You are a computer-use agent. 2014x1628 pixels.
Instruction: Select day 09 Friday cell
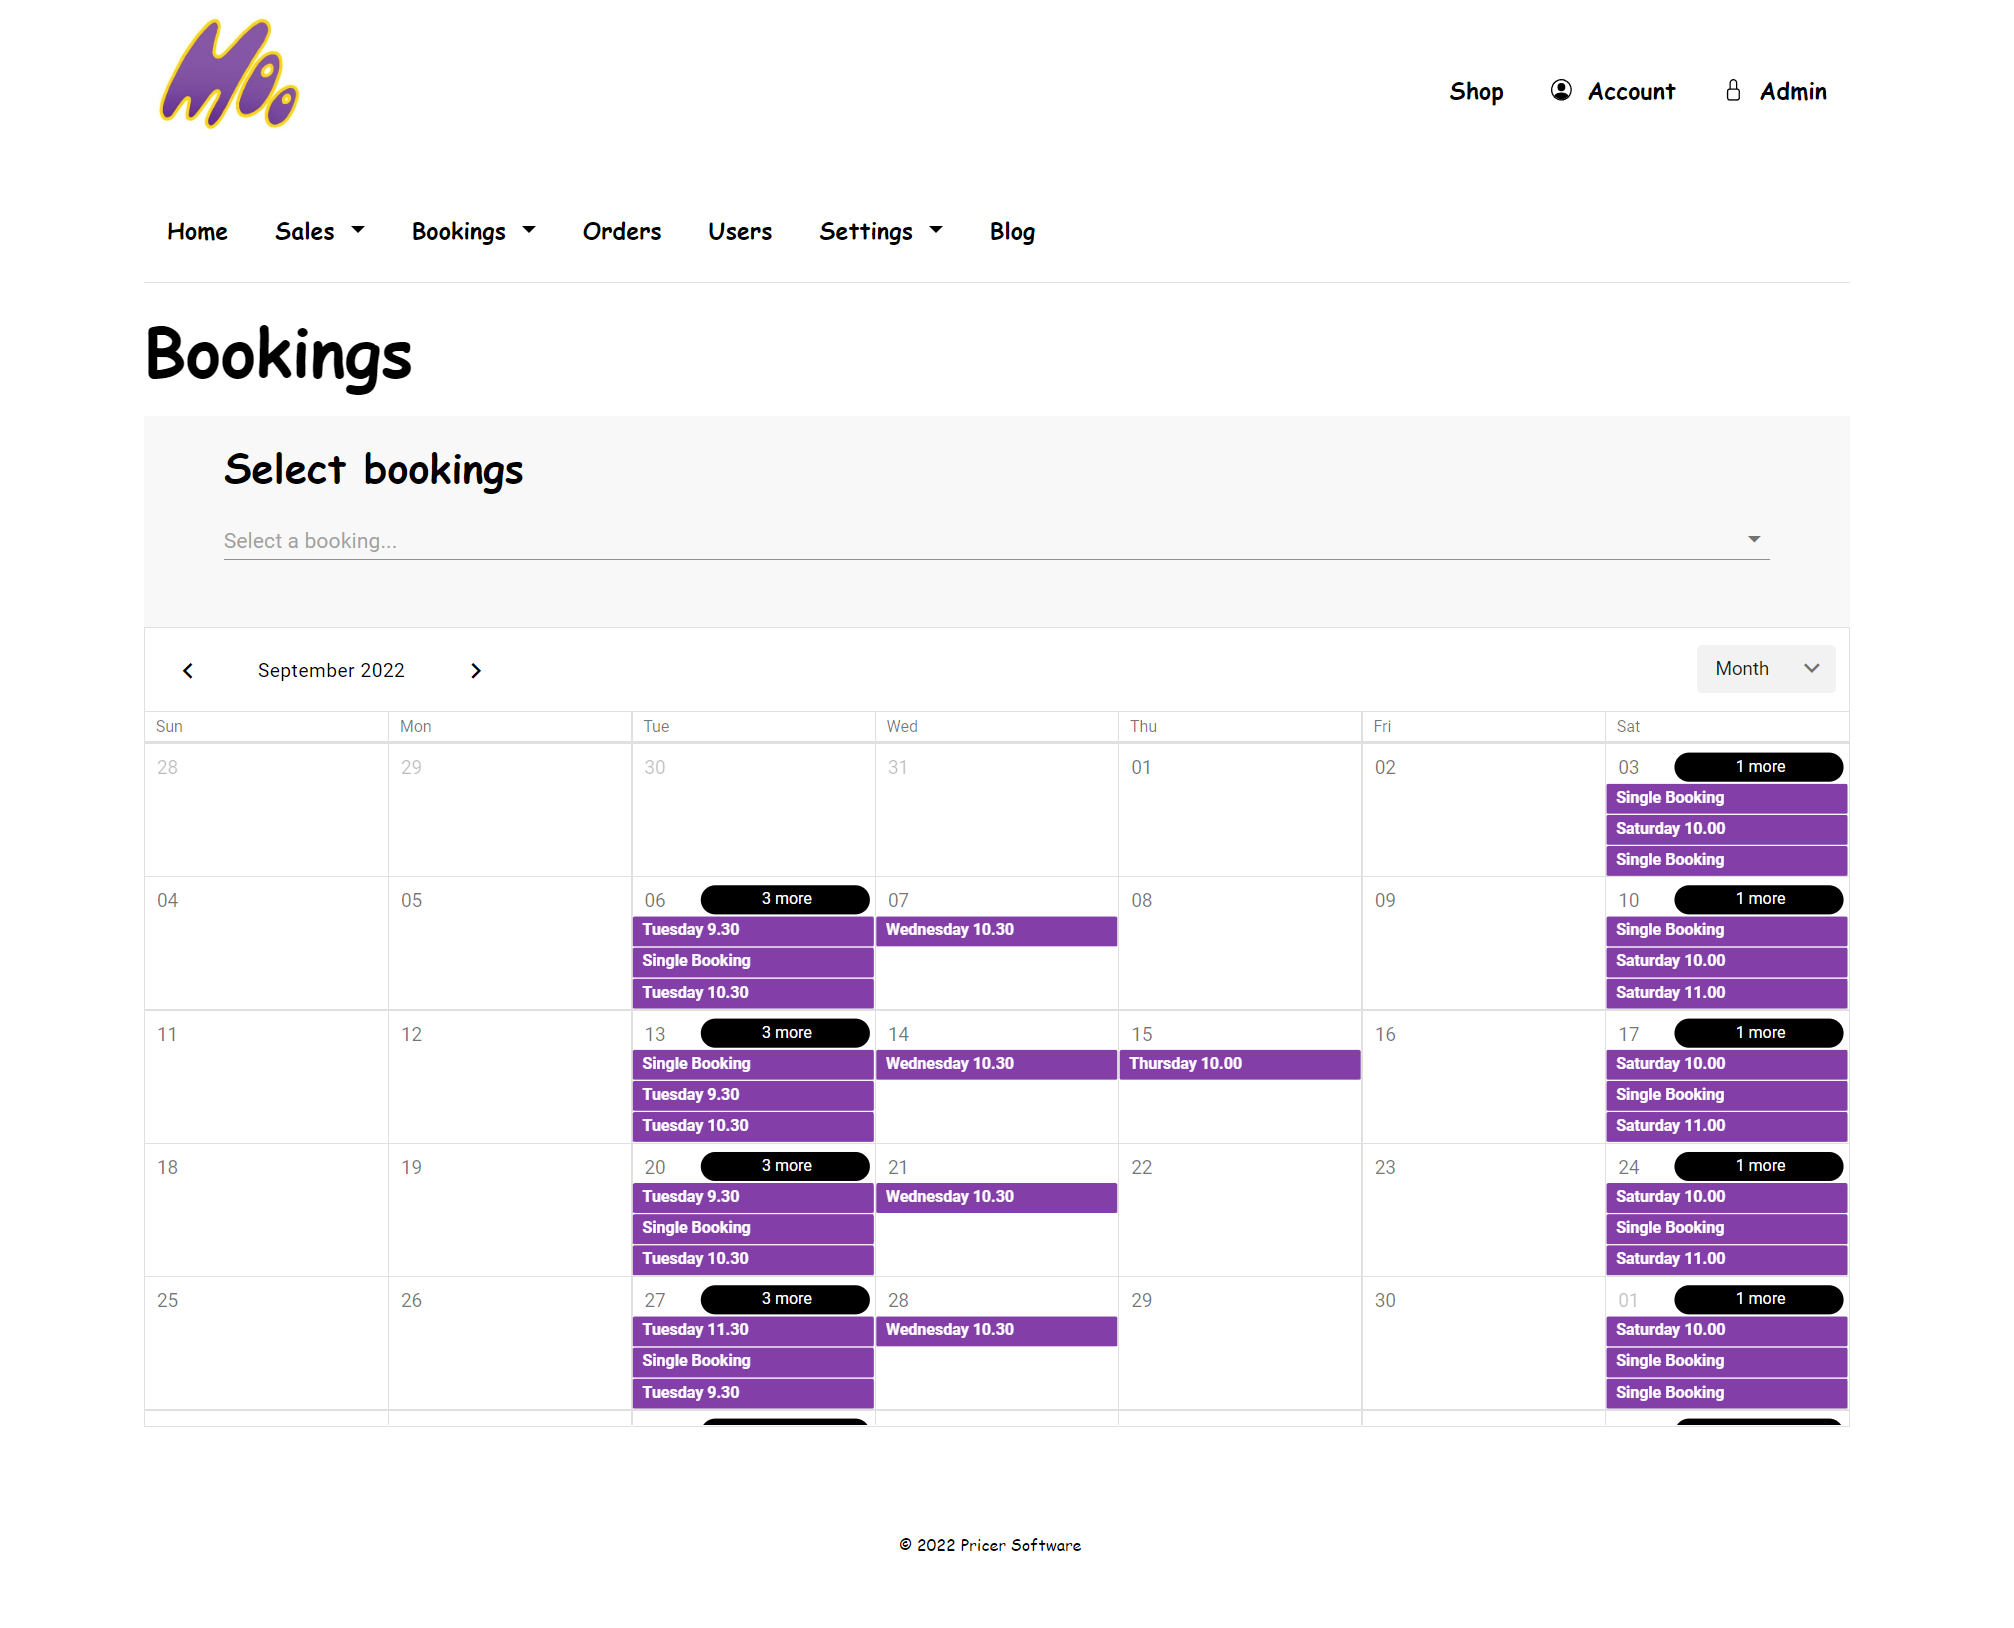(x=1483, y=943)
